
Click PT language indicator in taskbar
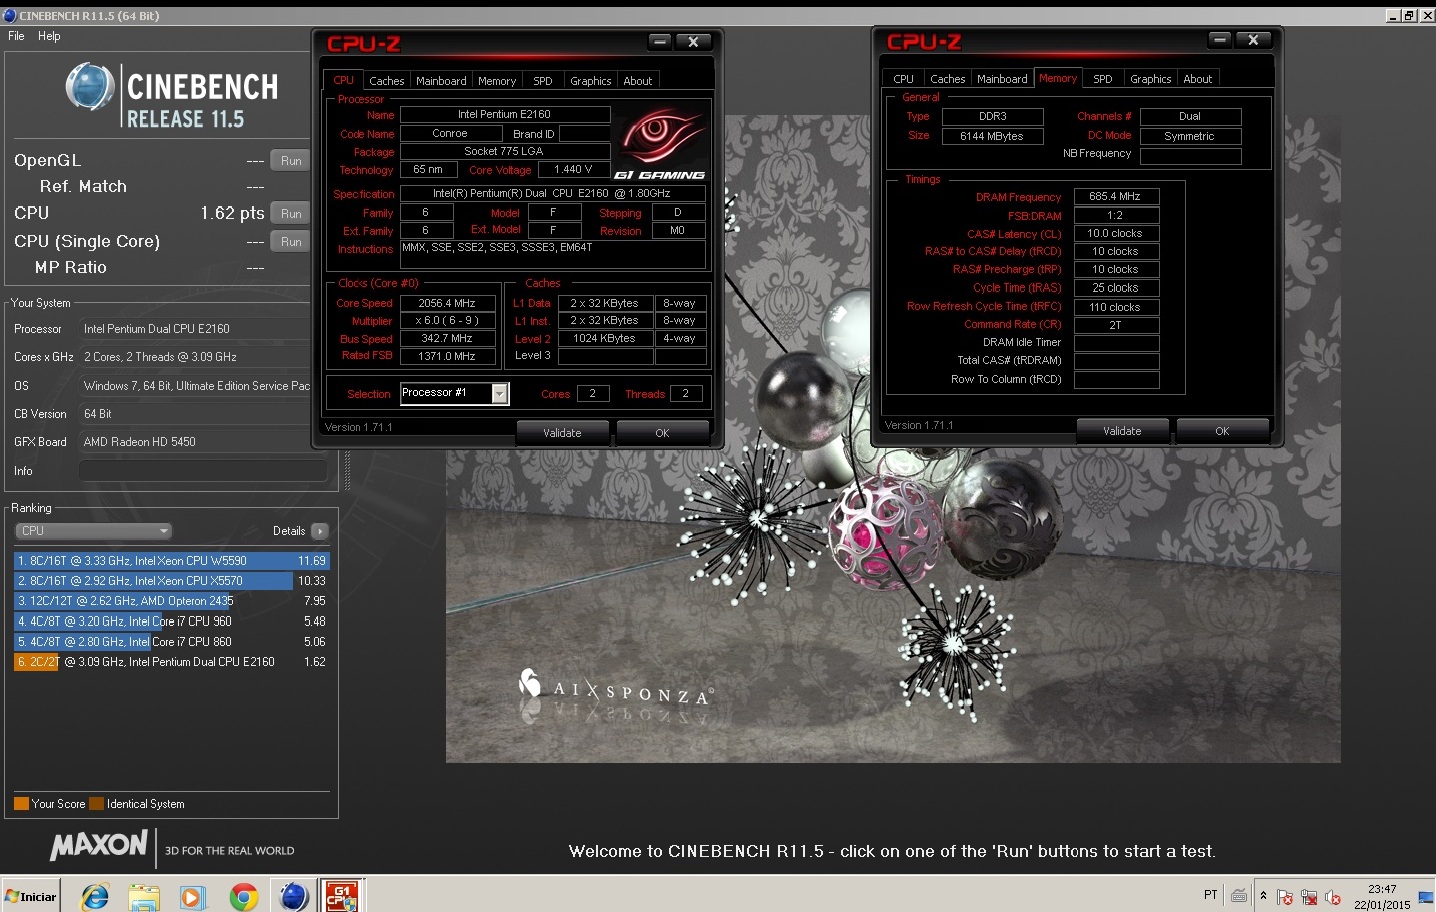click(x=1211, y=895)
